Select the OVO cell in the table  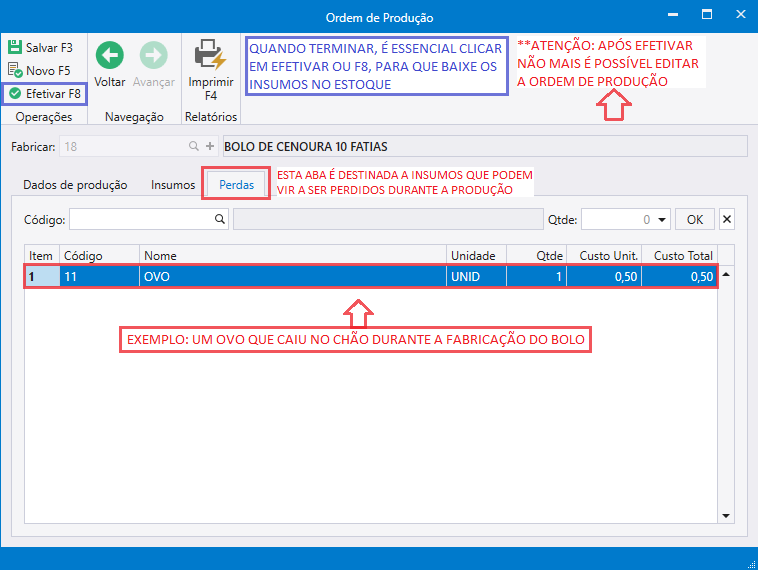click(x=293, y=277)
